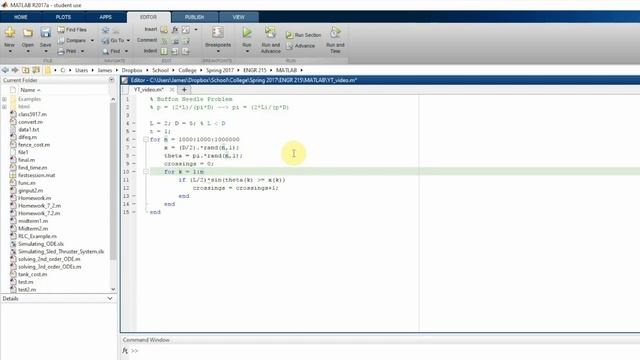
Task: Click the browse for folder icon
Action: (36, 70)
